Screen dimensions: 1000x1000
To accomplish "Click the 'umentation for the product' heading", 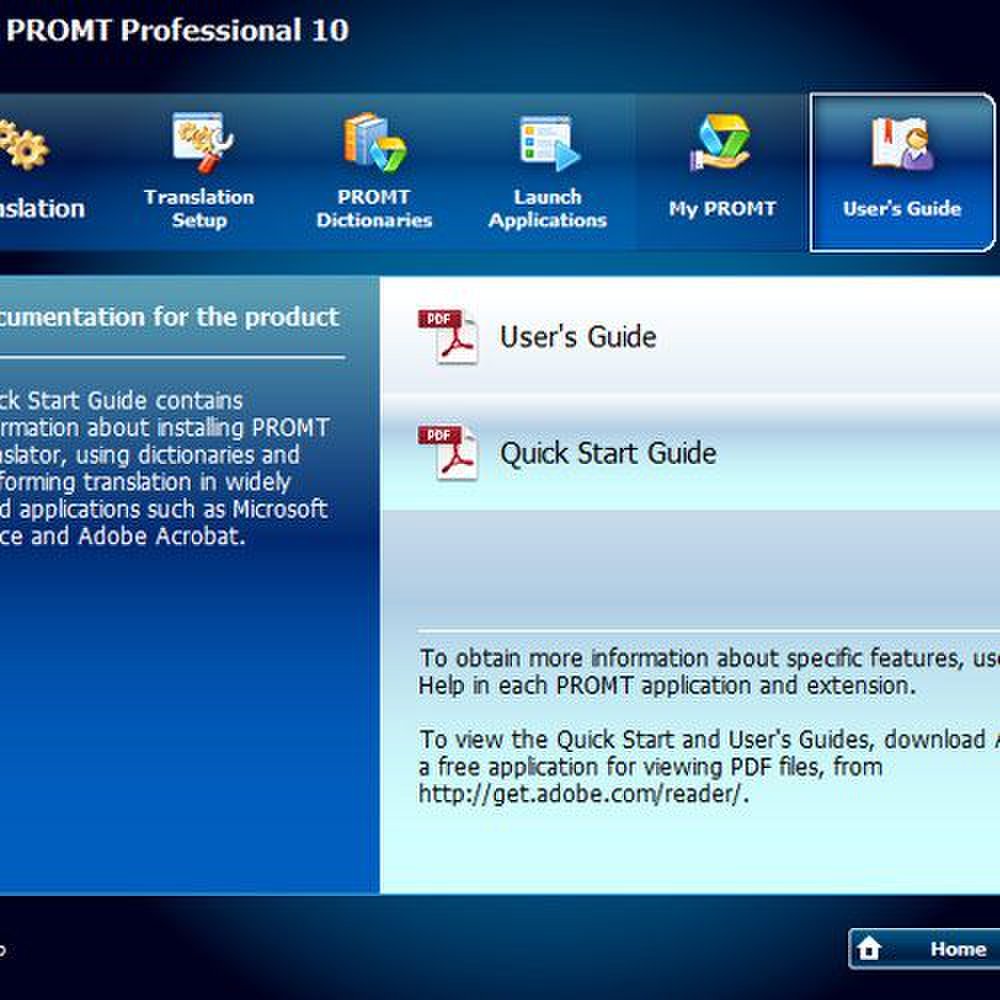I will coord(169,317).
